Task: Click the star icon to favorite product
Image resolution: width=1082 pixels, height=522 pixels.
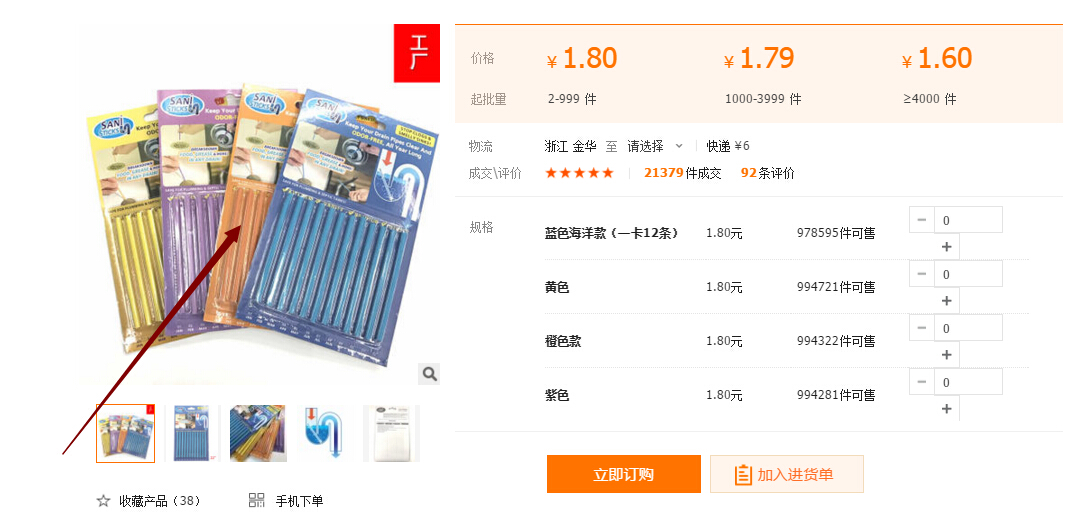Action: point(104,501)
